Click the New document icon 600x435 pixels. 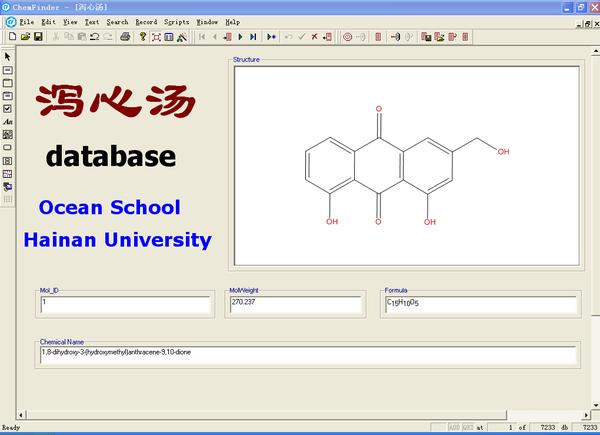click(12, 37)
